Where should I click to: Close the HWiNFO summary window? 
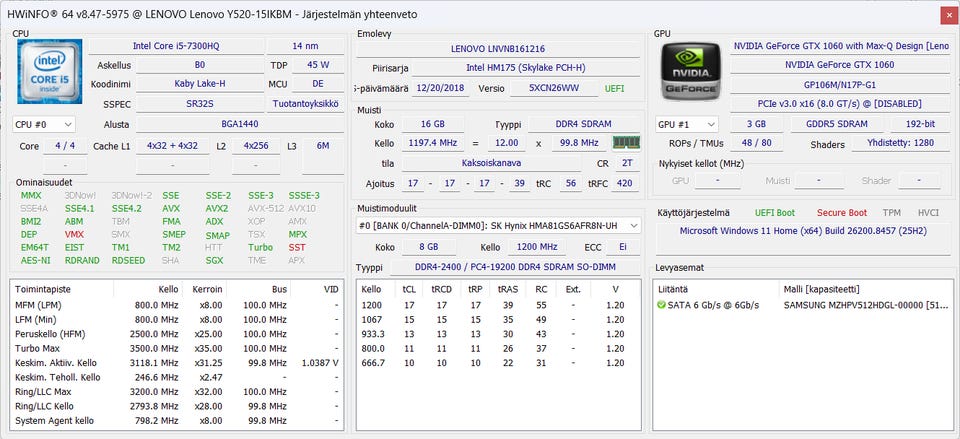(x=947, y=15)
